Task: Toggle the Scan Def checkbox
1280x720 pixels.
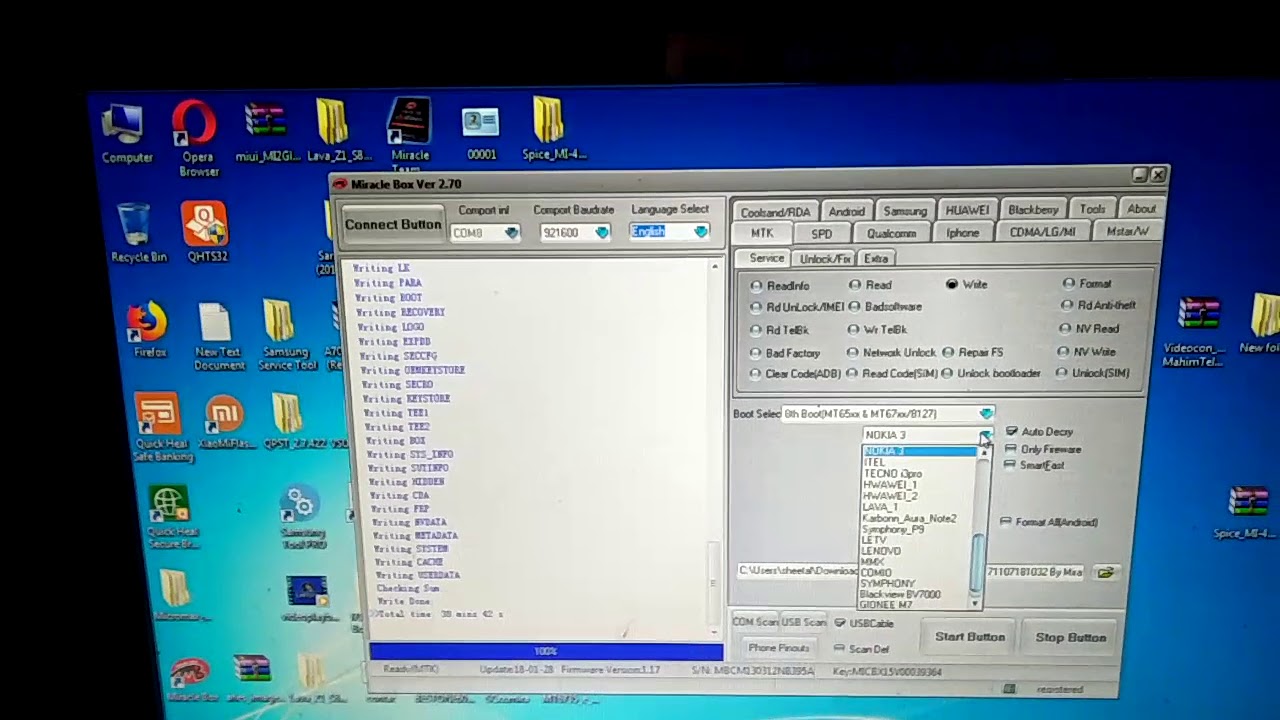Action: pyautogui.click(x=861, y=649)
